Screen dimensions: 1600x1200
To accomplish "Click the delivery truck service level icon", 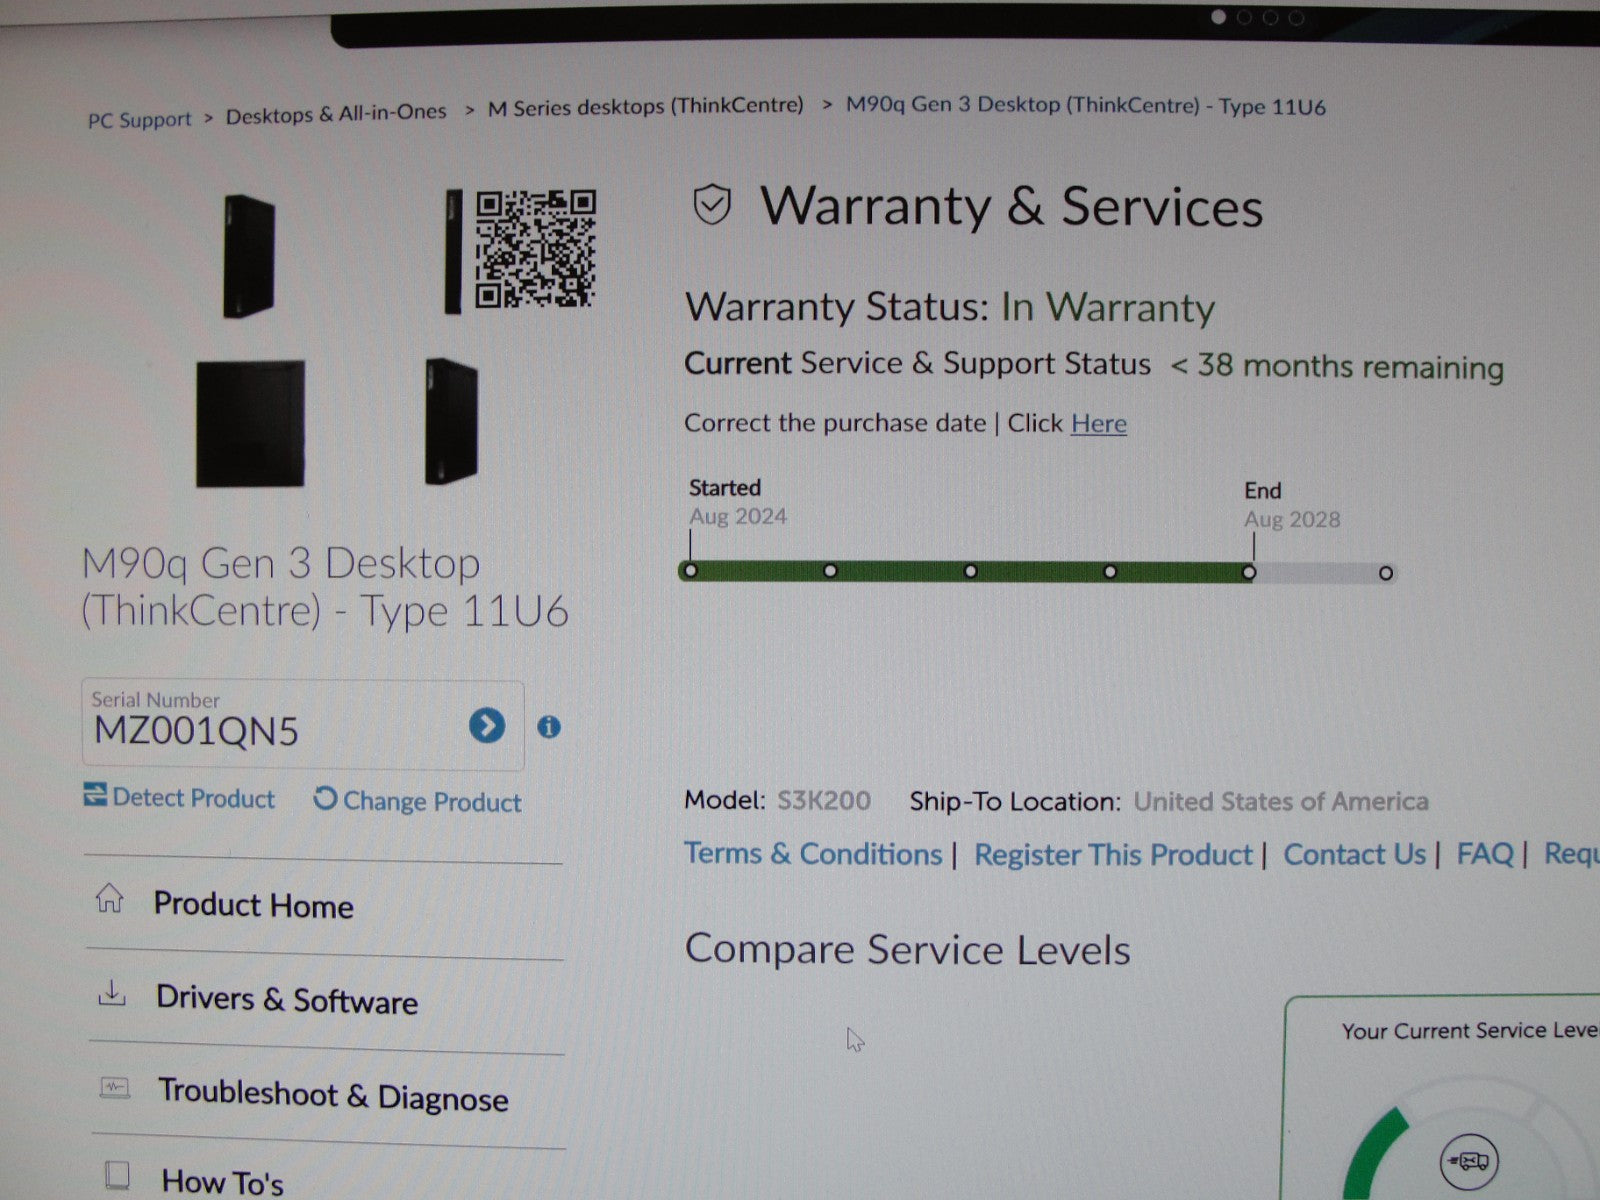I will (1468, 1161).
